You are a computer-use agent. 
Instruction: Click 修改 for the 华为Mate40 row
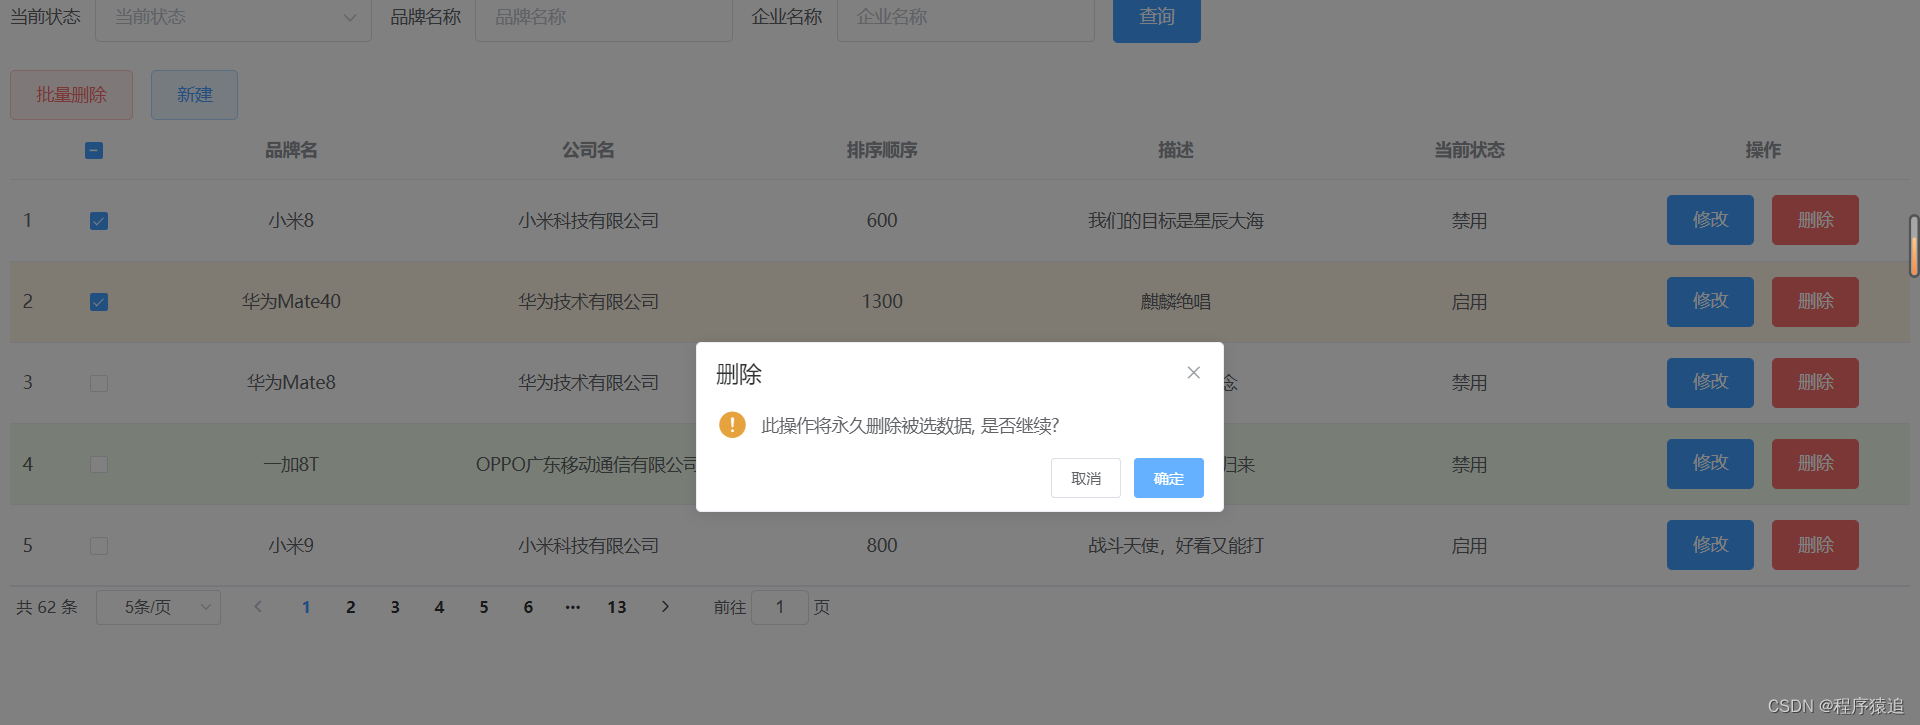coord(1710,302)
